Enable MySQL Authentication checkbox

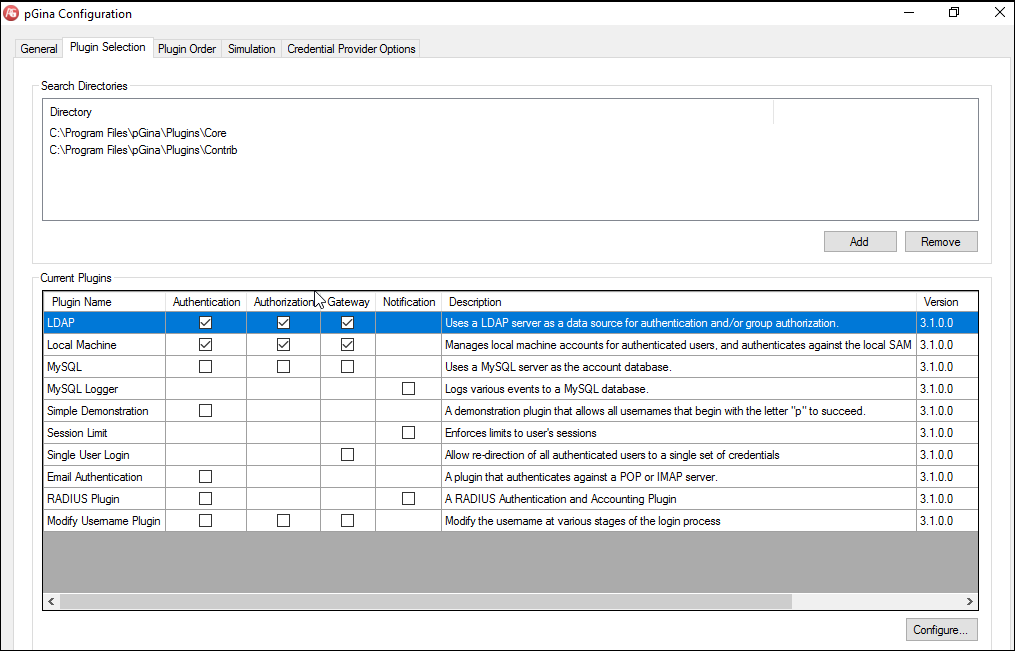coord(205,366)
